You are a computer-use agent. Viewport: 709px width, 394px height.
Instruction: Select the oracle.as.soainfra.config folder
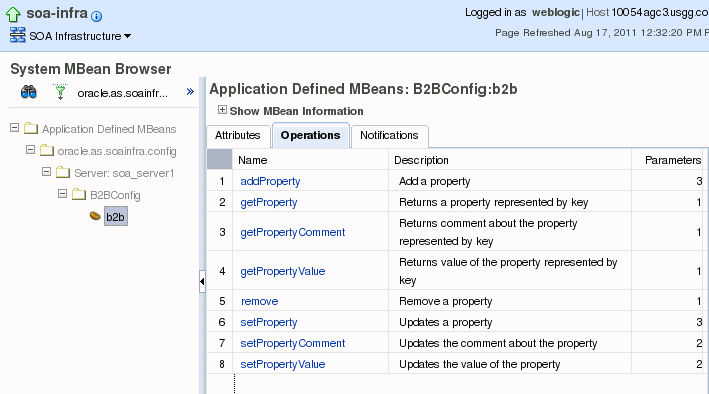coord(117,151)
